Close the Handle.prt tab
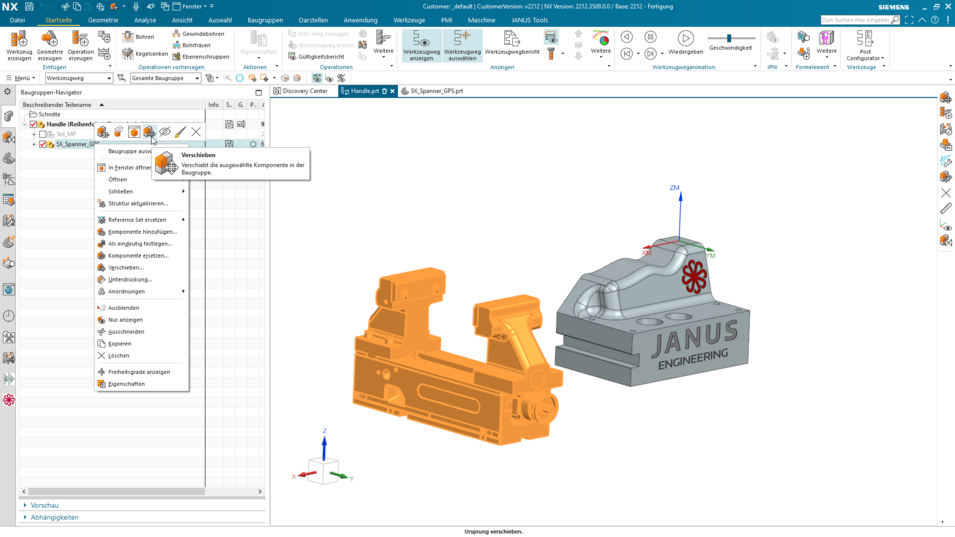955x537 pixels. pyautogui.click(x=392, y=91)
